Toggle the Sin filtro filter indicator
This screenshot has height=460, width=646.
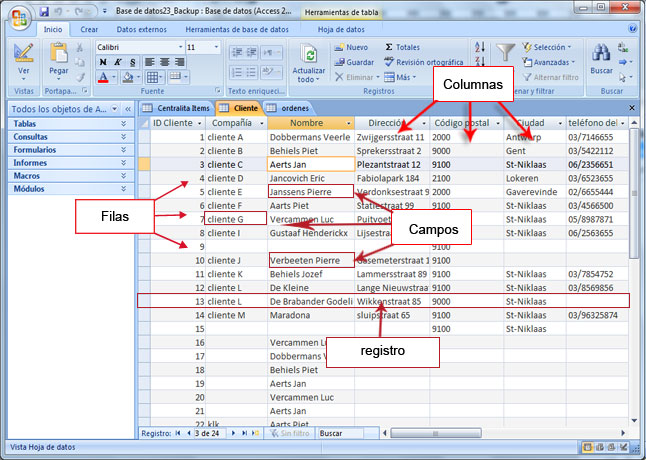pyautogui.click(x=287, y=434)
